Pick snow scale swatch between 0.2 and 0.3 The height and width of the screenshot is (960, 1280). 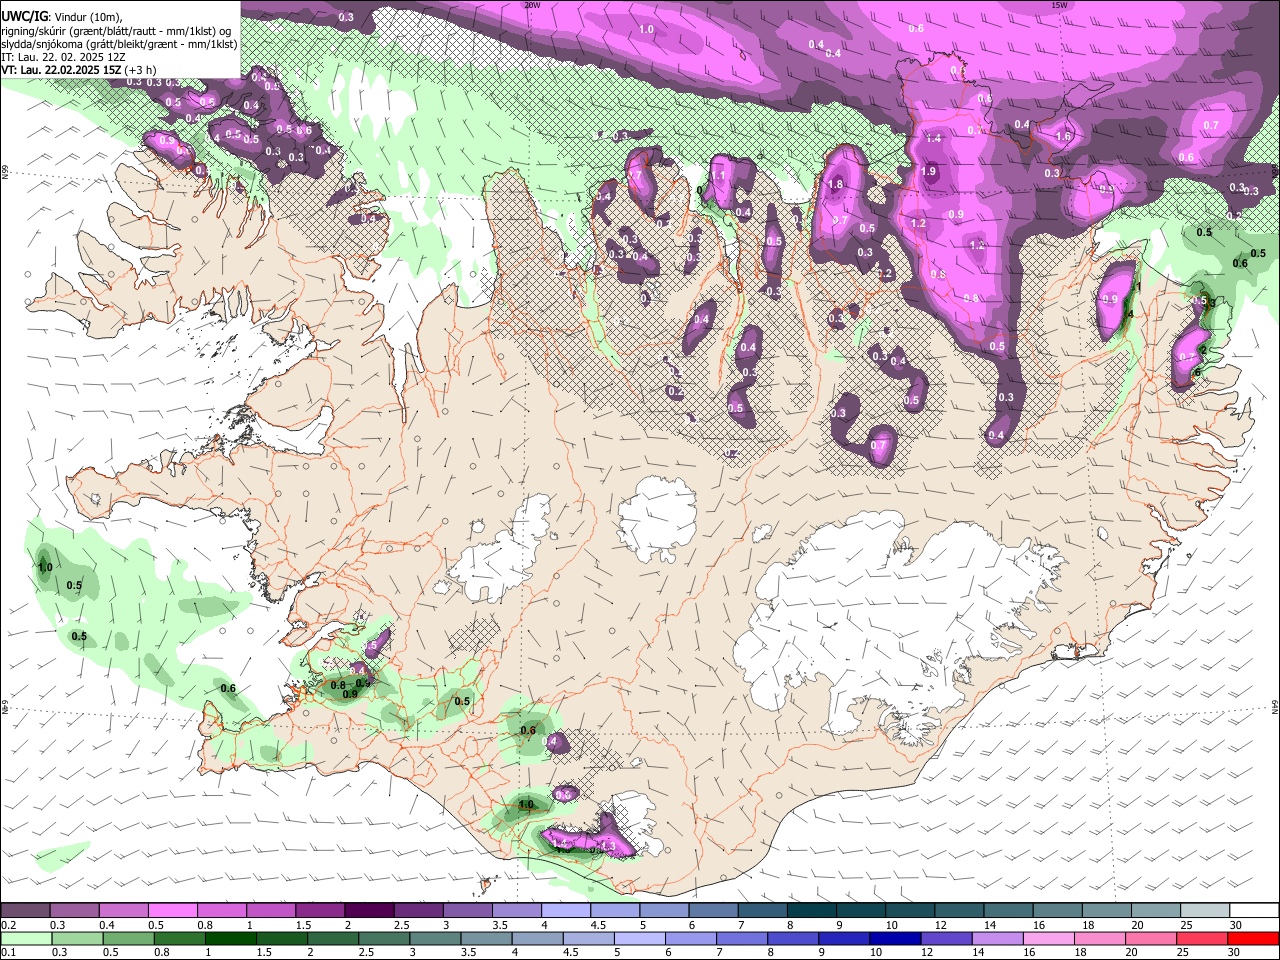(25, 910)
